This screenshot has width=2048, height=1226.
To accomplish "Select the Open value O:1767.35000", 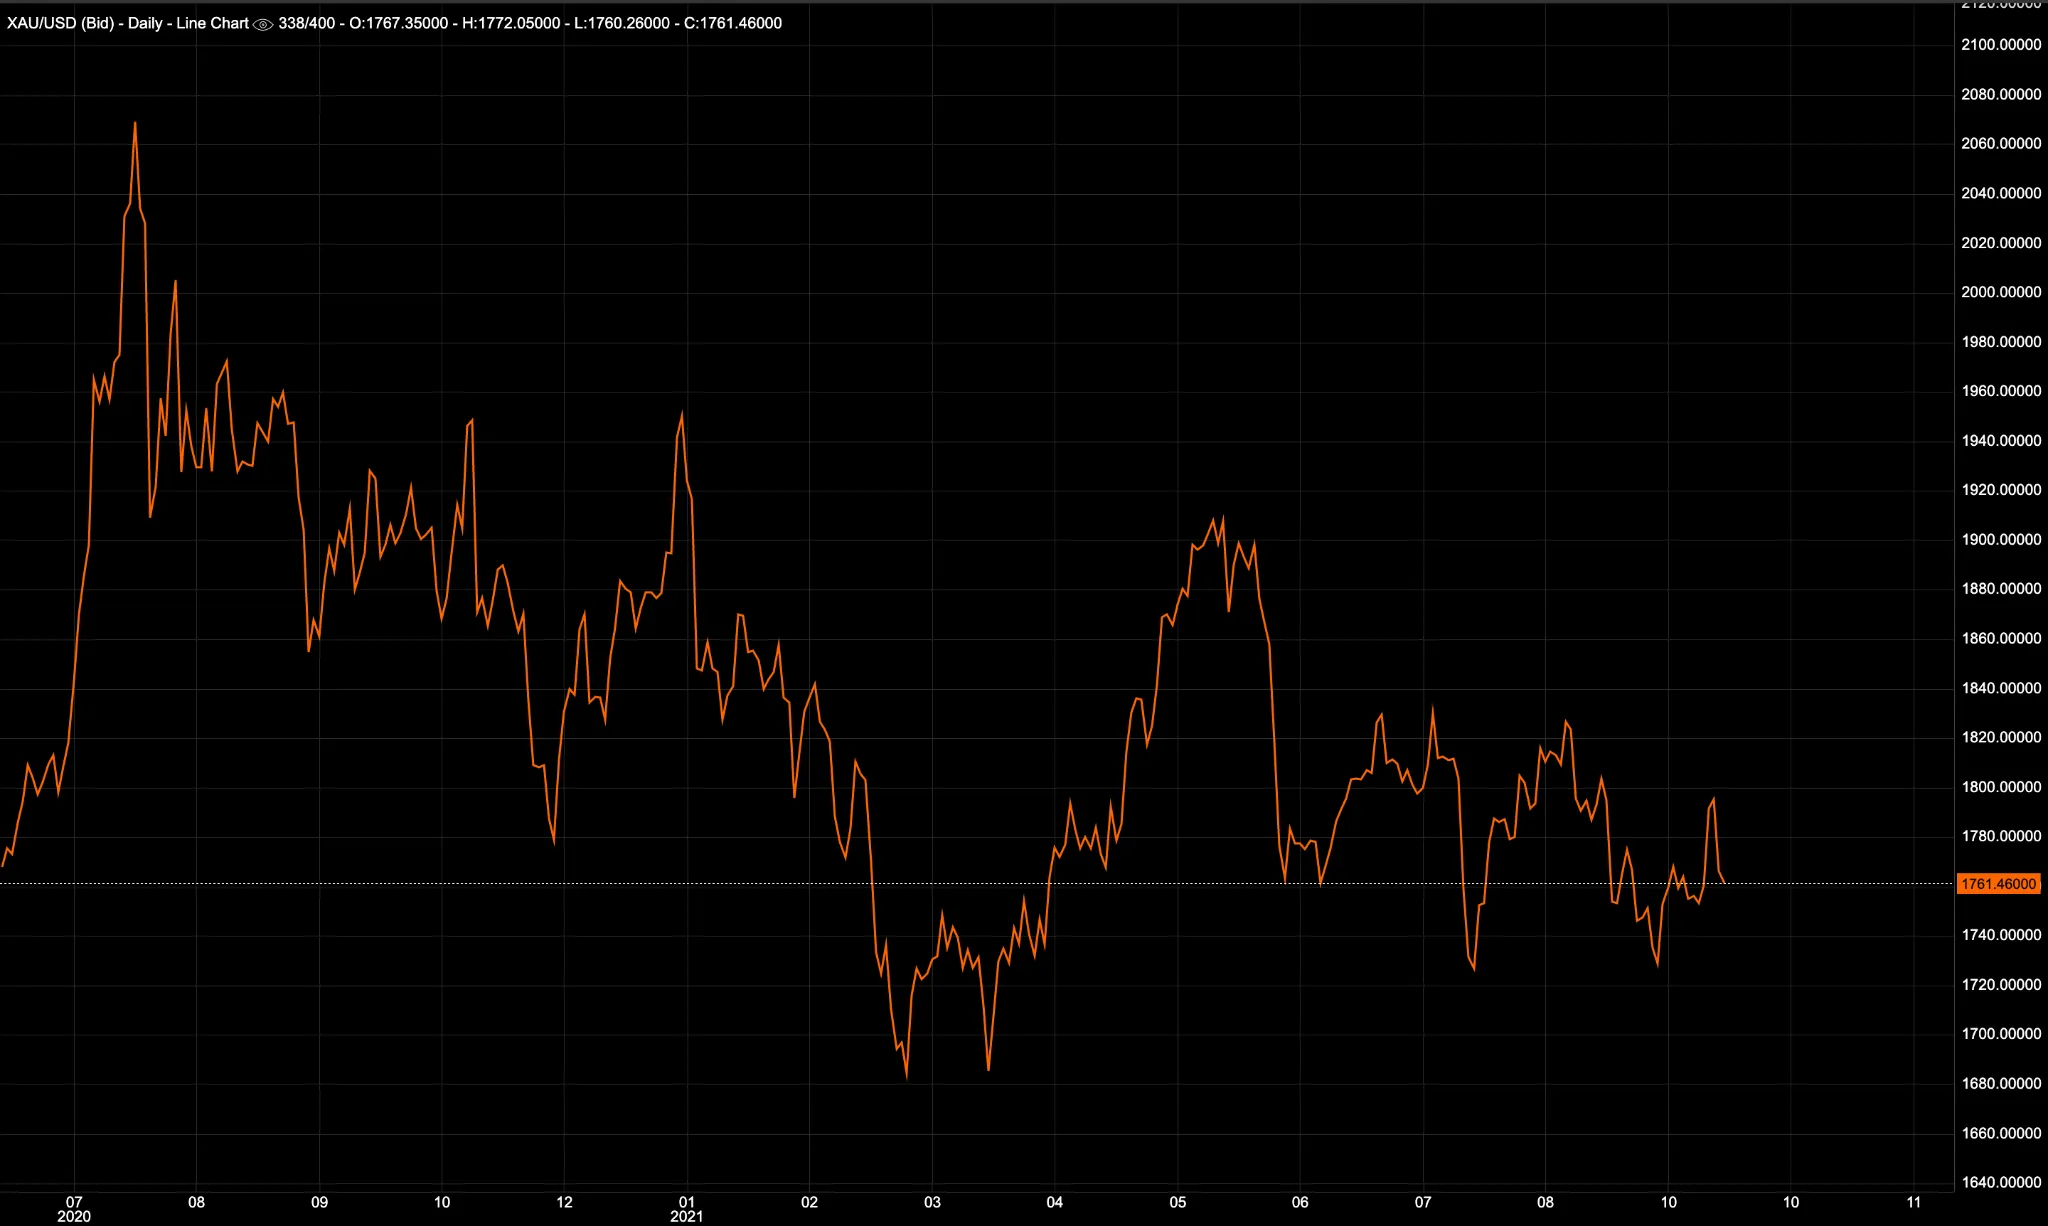I will click(x=400, y=24).
